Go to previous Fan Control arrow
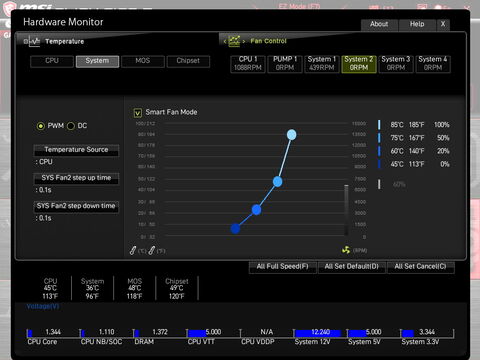 [x=225, y=41]
